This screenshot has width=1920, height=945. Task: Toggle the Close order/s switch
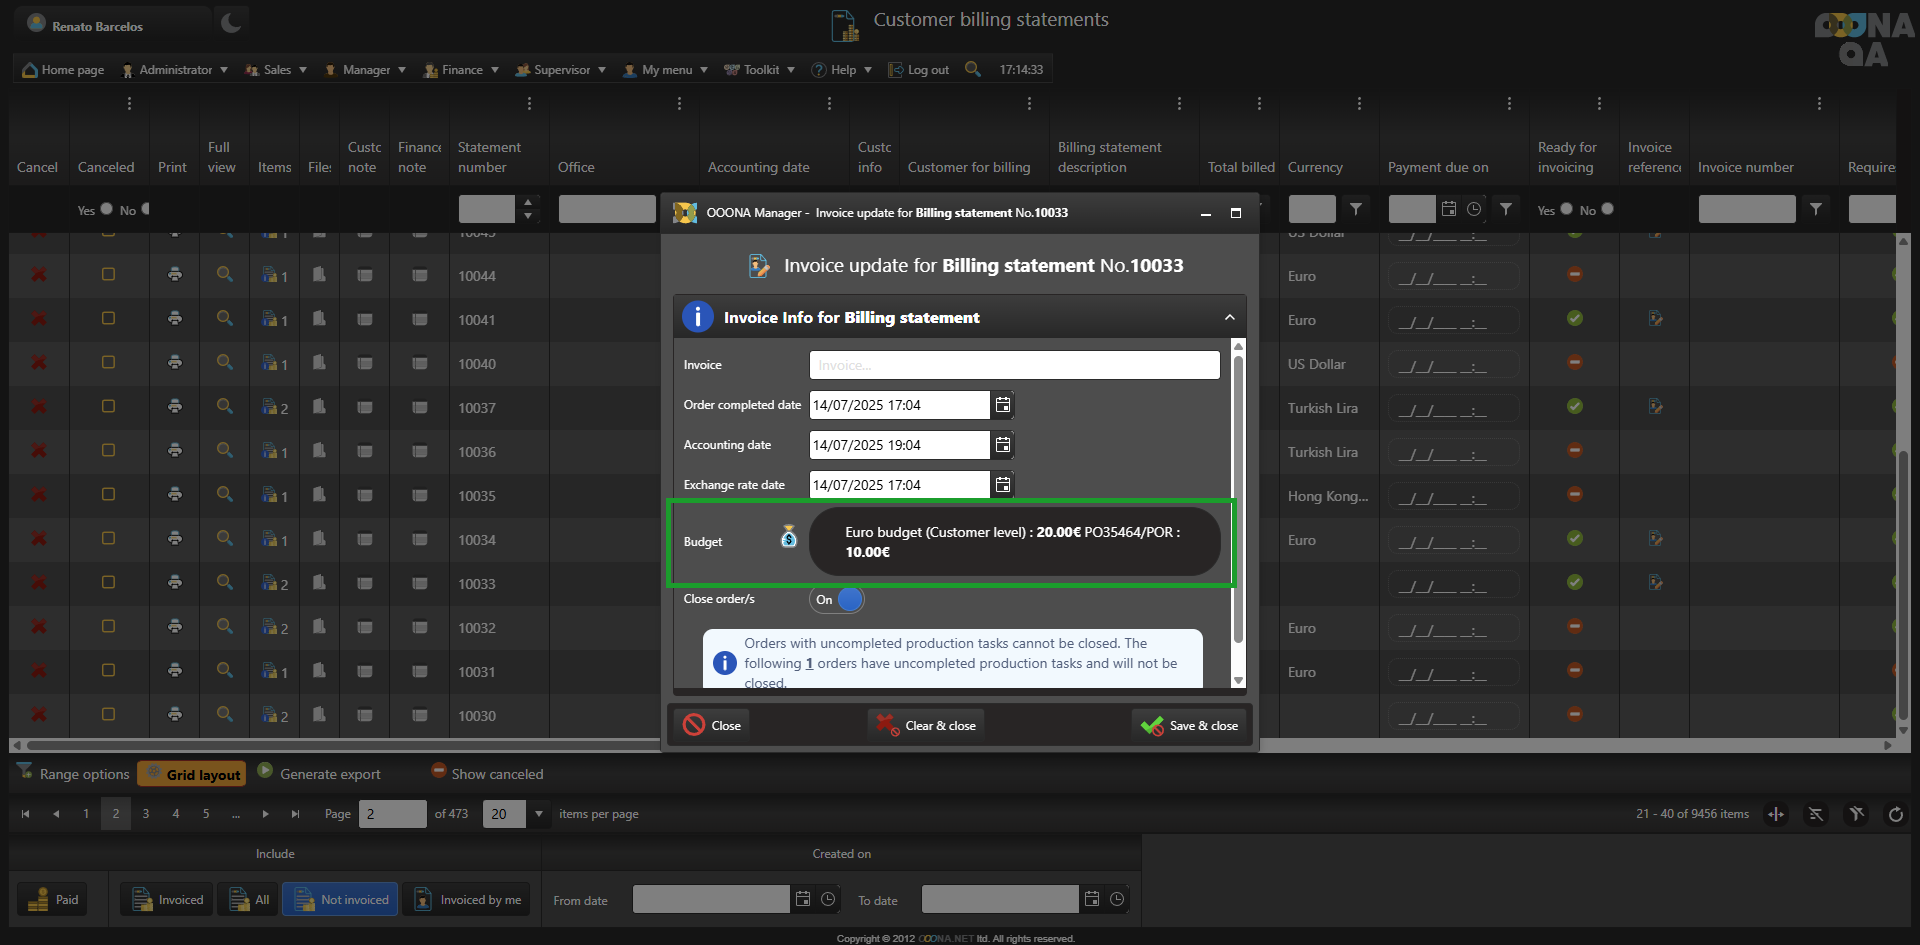click(837, 600)
